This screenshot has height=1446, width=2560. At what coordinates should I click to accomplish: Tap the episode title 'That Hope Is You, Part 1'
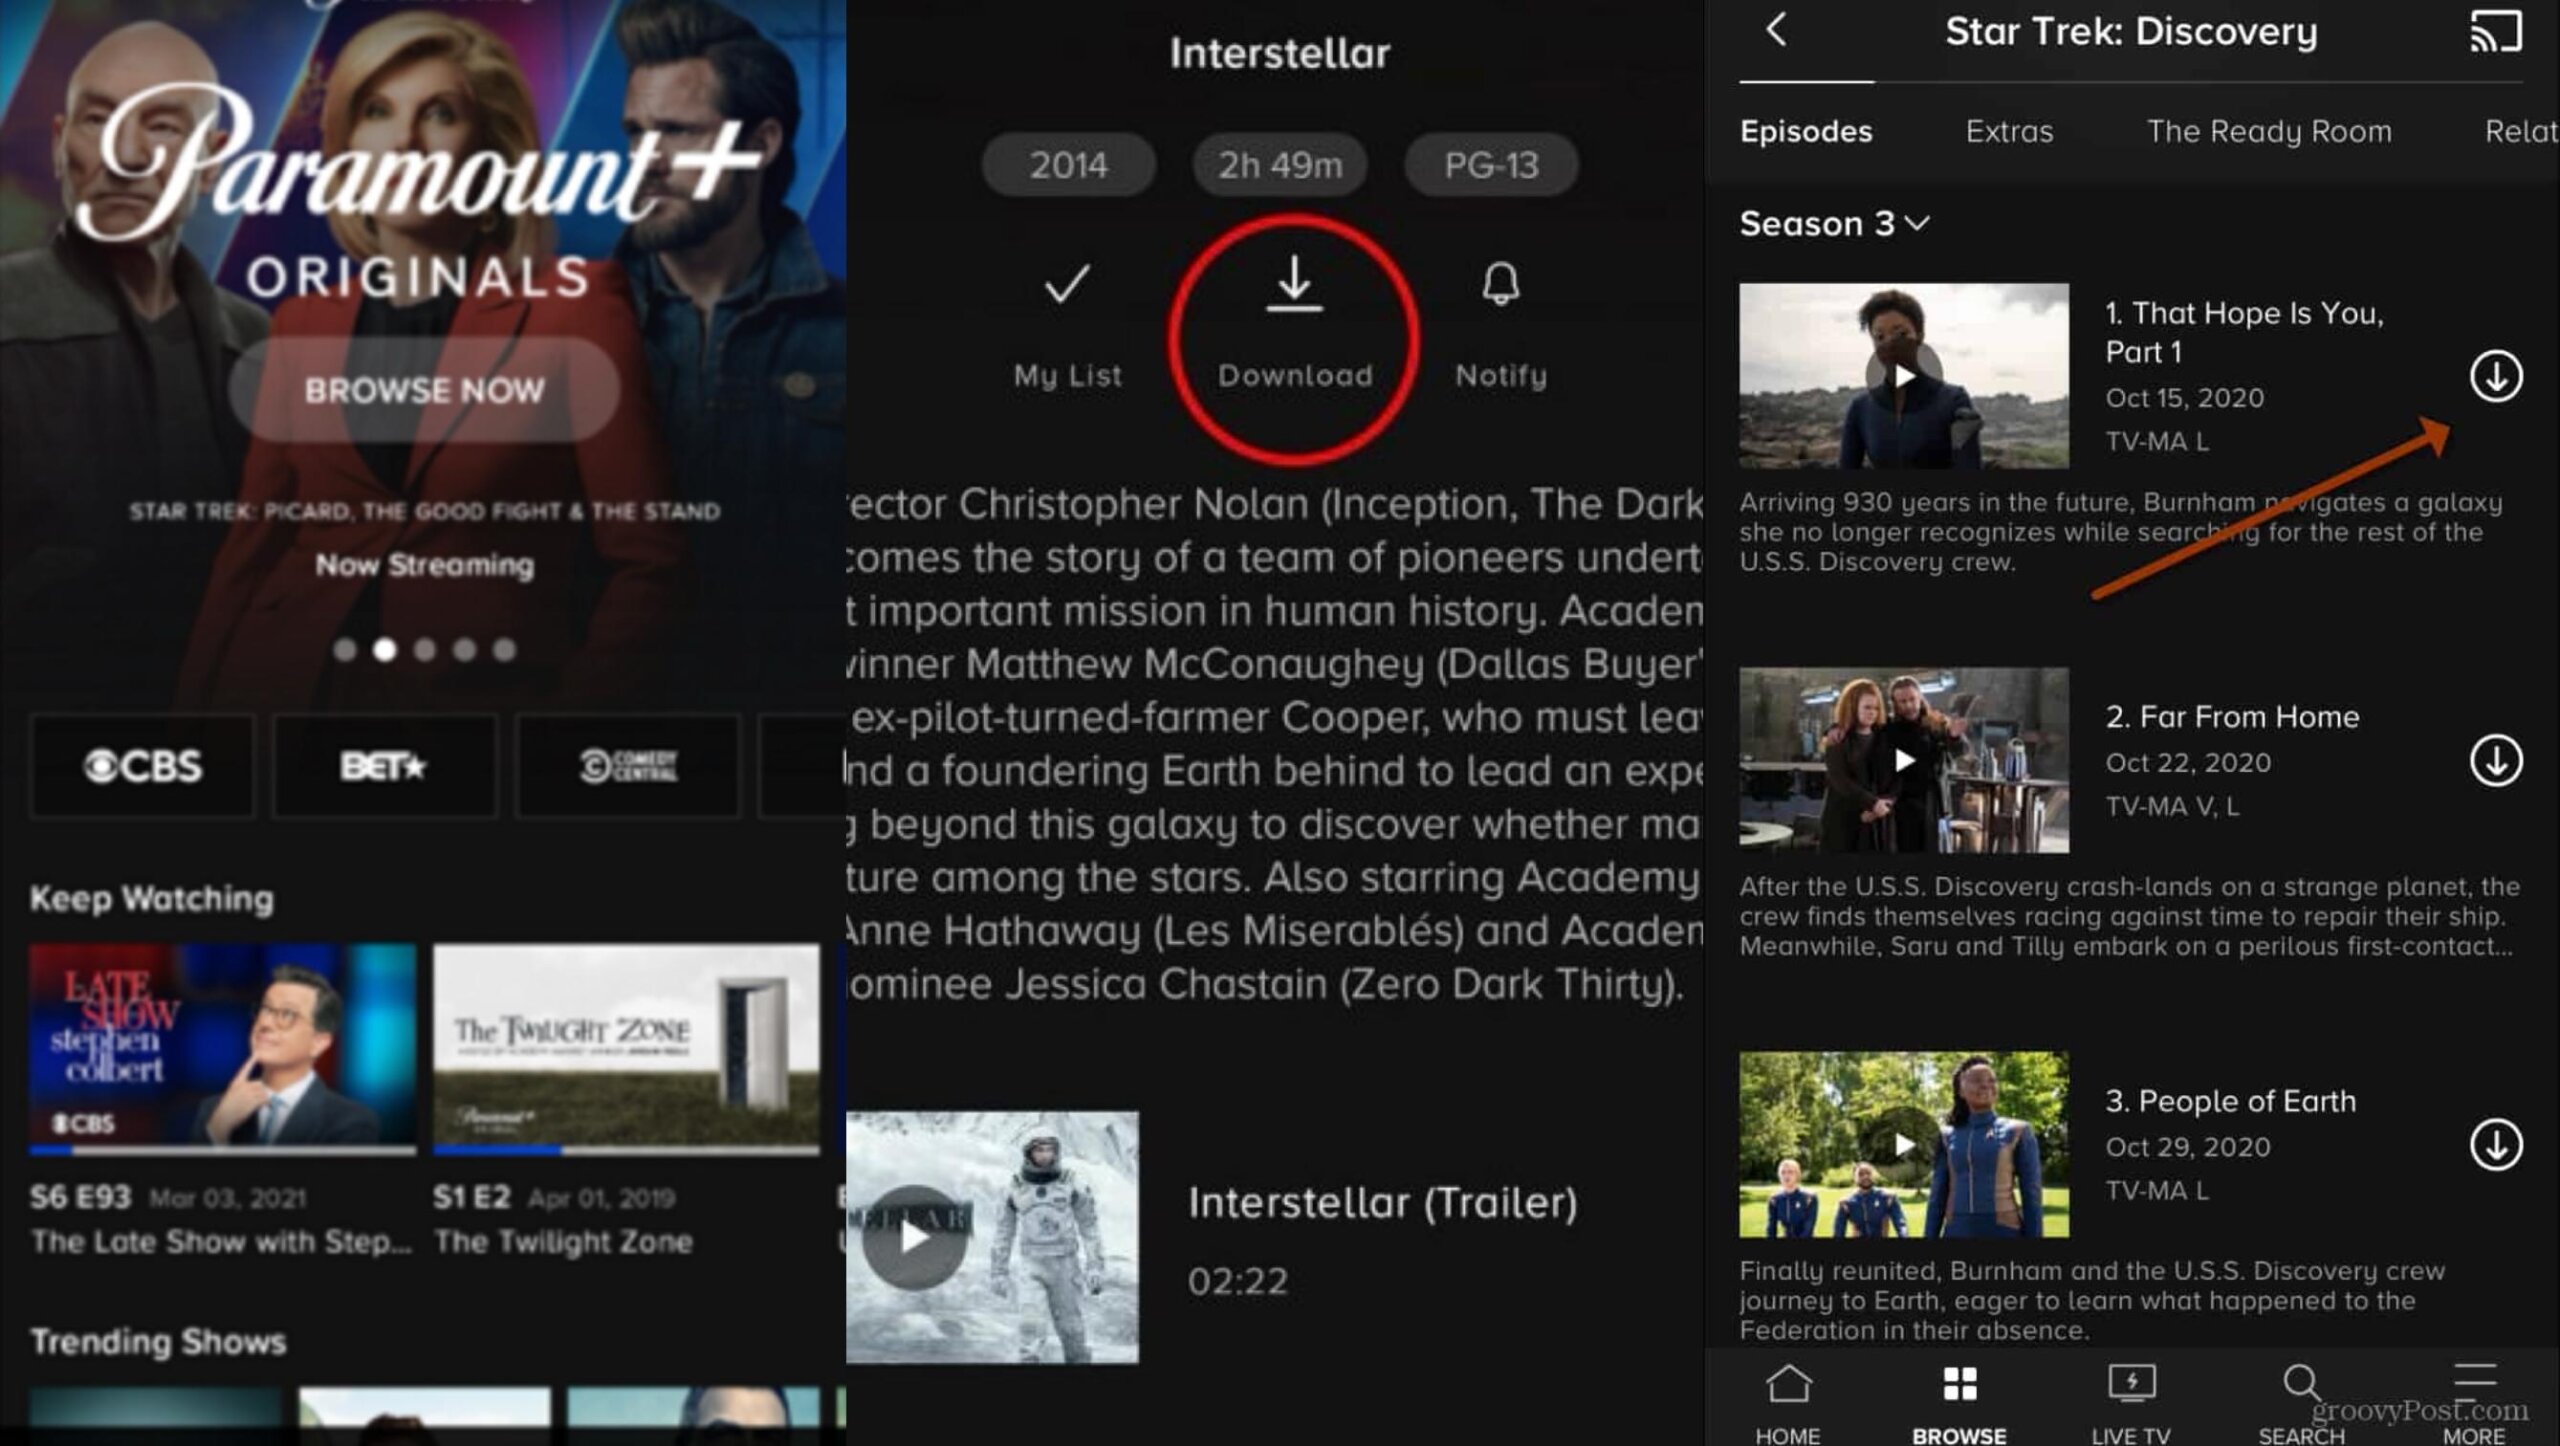[2244, 332]
